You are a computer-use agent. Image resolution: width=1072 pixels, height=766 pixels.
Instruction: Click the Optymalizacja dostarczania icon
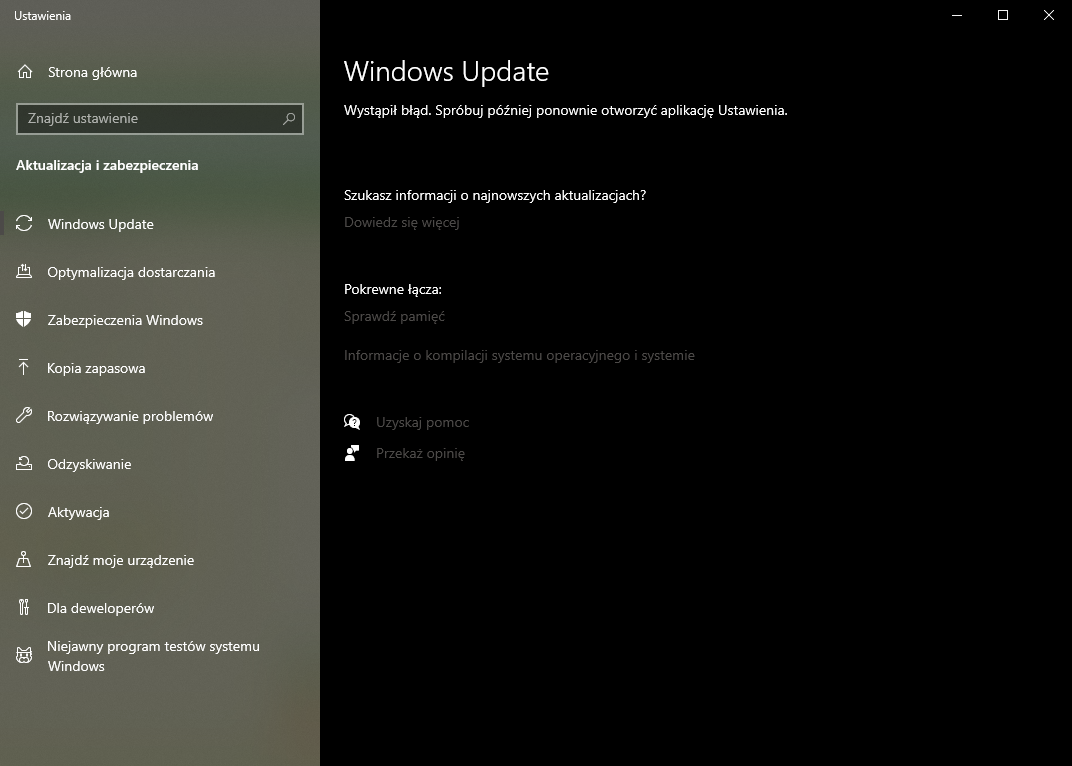24,272
